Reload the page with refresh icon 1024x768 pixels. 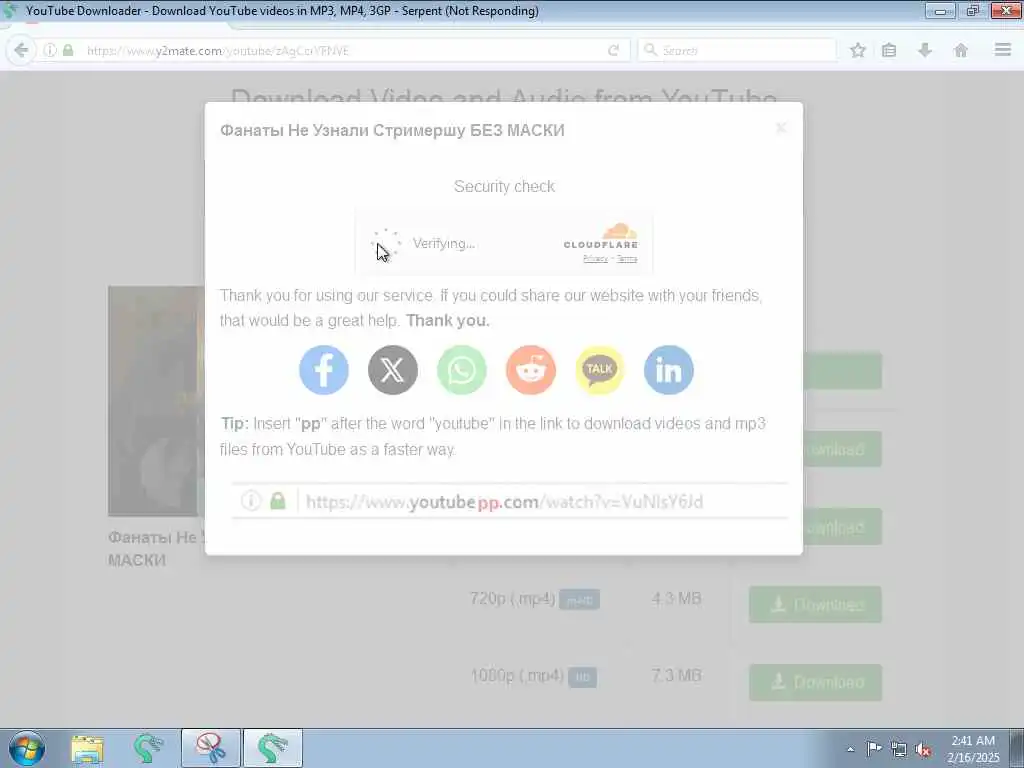(x=613, y=50)
